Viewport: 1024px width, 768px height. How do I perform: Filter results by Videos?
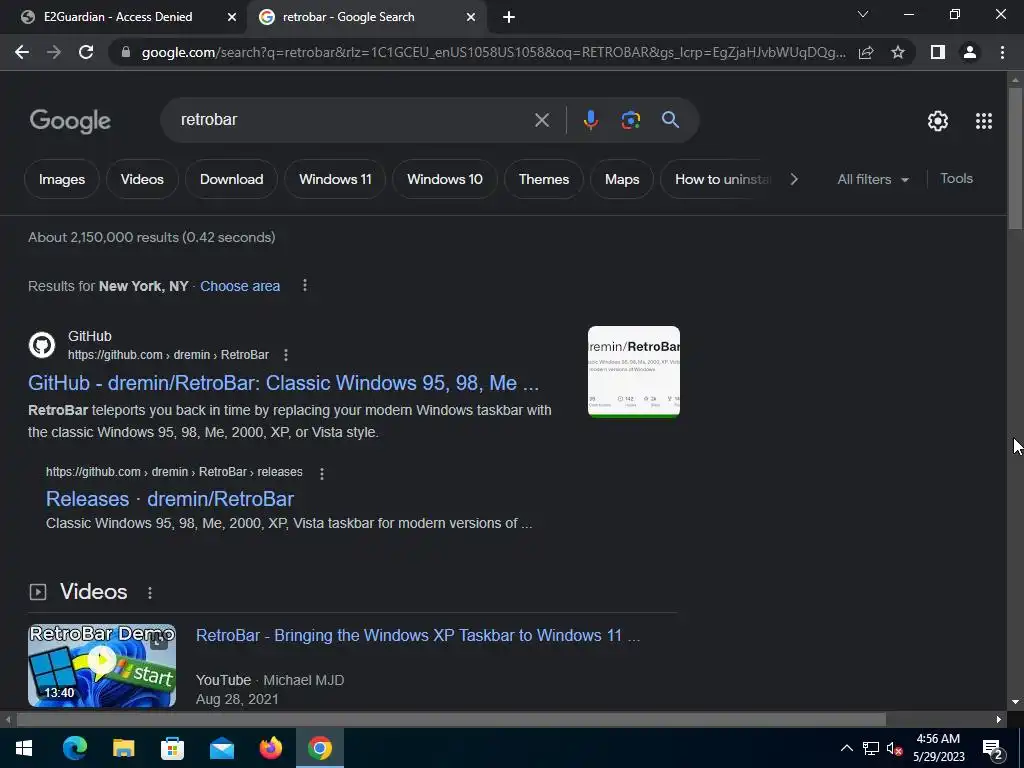point(142,179)
